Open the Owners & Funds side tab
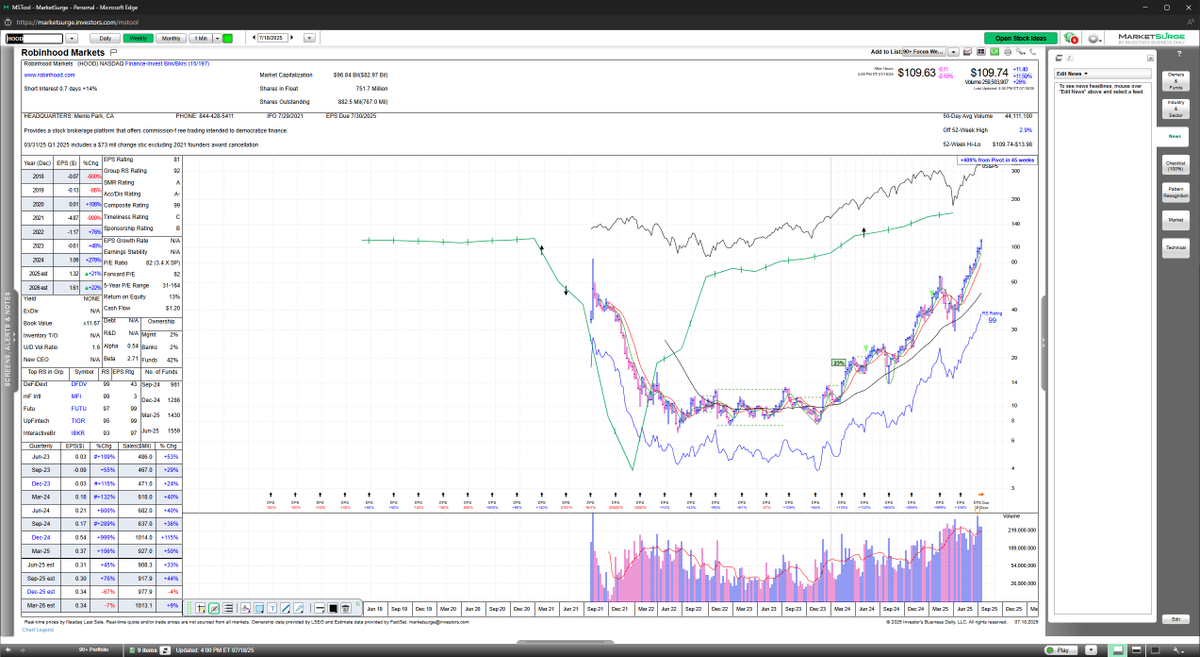 click(1176, 79)
